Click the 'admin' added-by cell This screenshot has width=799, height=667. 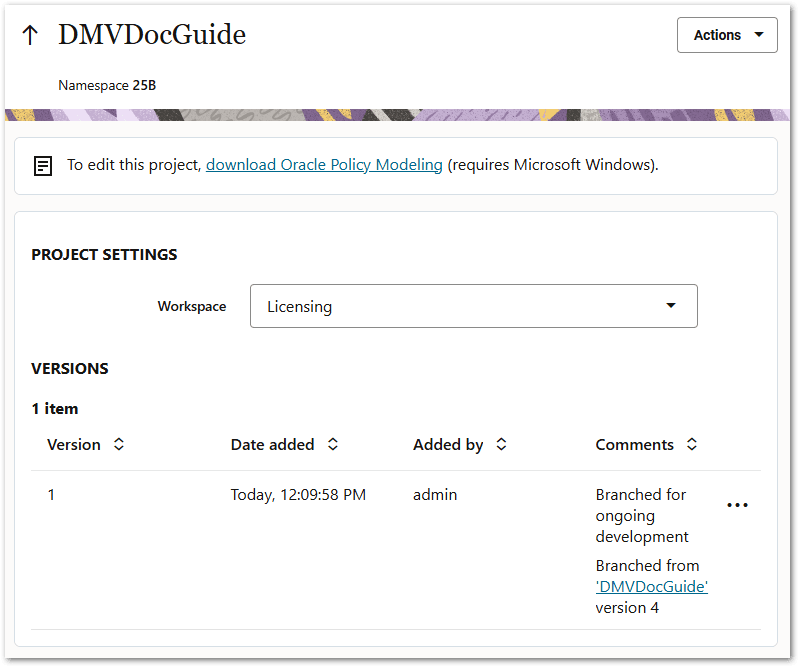pyautogui.click(x=435, y=495)
